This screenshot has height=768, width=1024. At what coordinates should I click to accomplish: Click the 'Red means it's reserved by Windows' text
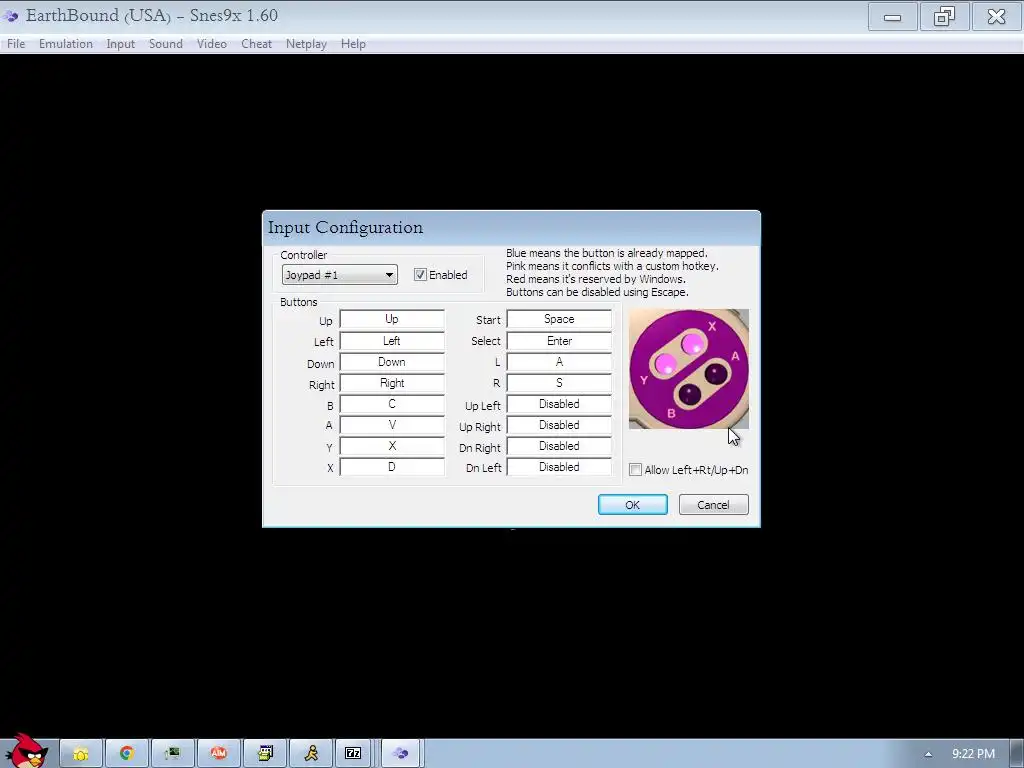coord(596,279)
